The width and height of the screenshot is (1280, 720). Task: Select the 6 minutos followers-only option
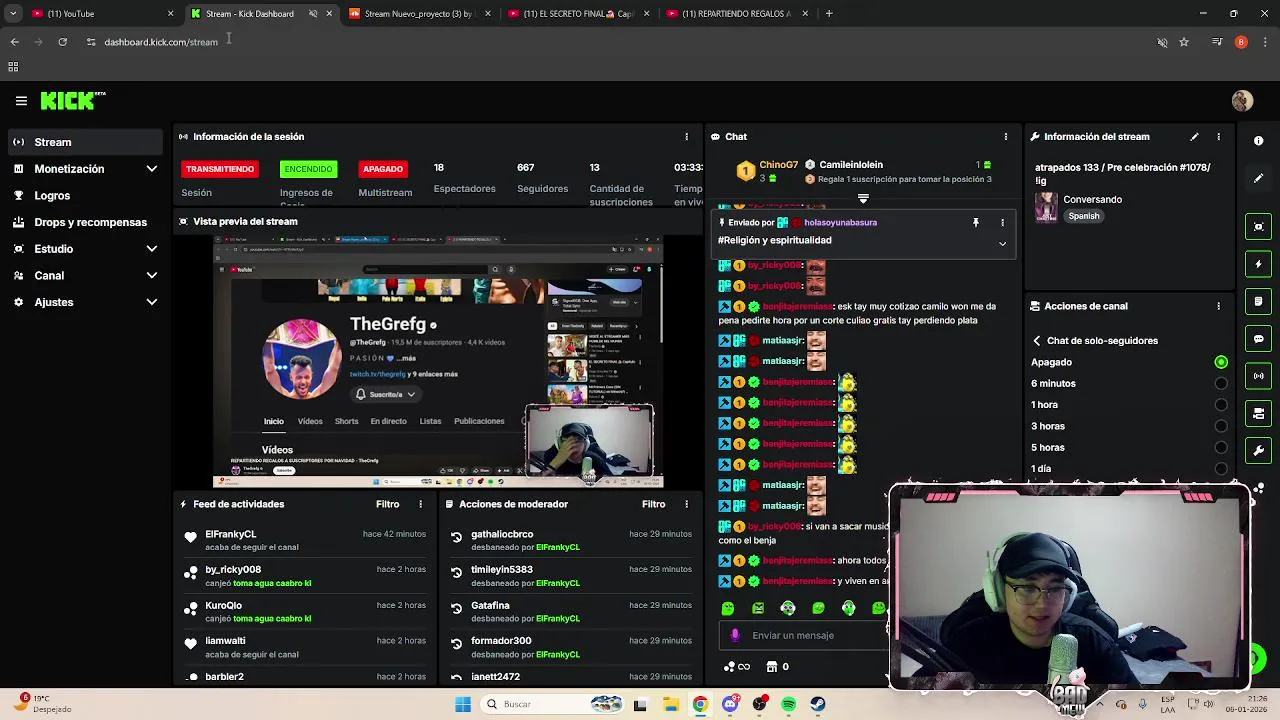(1221, 384)
